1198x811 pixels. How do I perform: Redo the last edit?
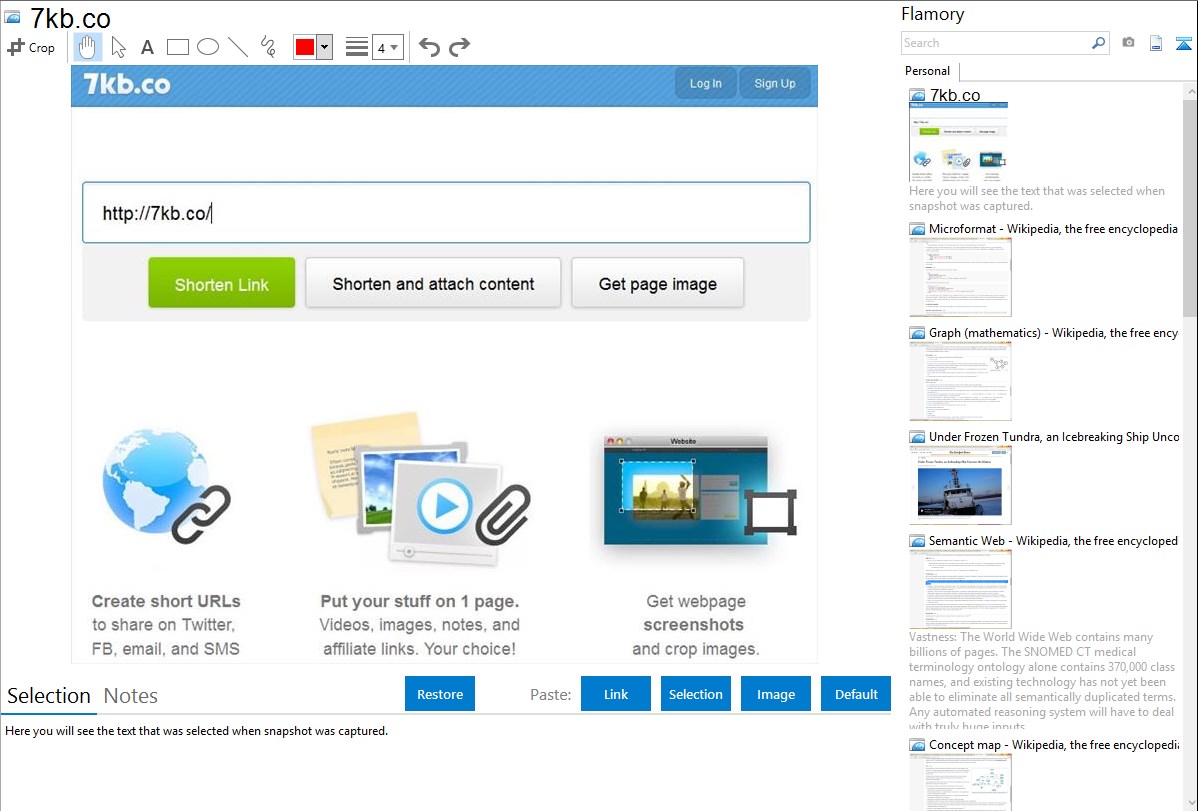[x=459, y=47]
